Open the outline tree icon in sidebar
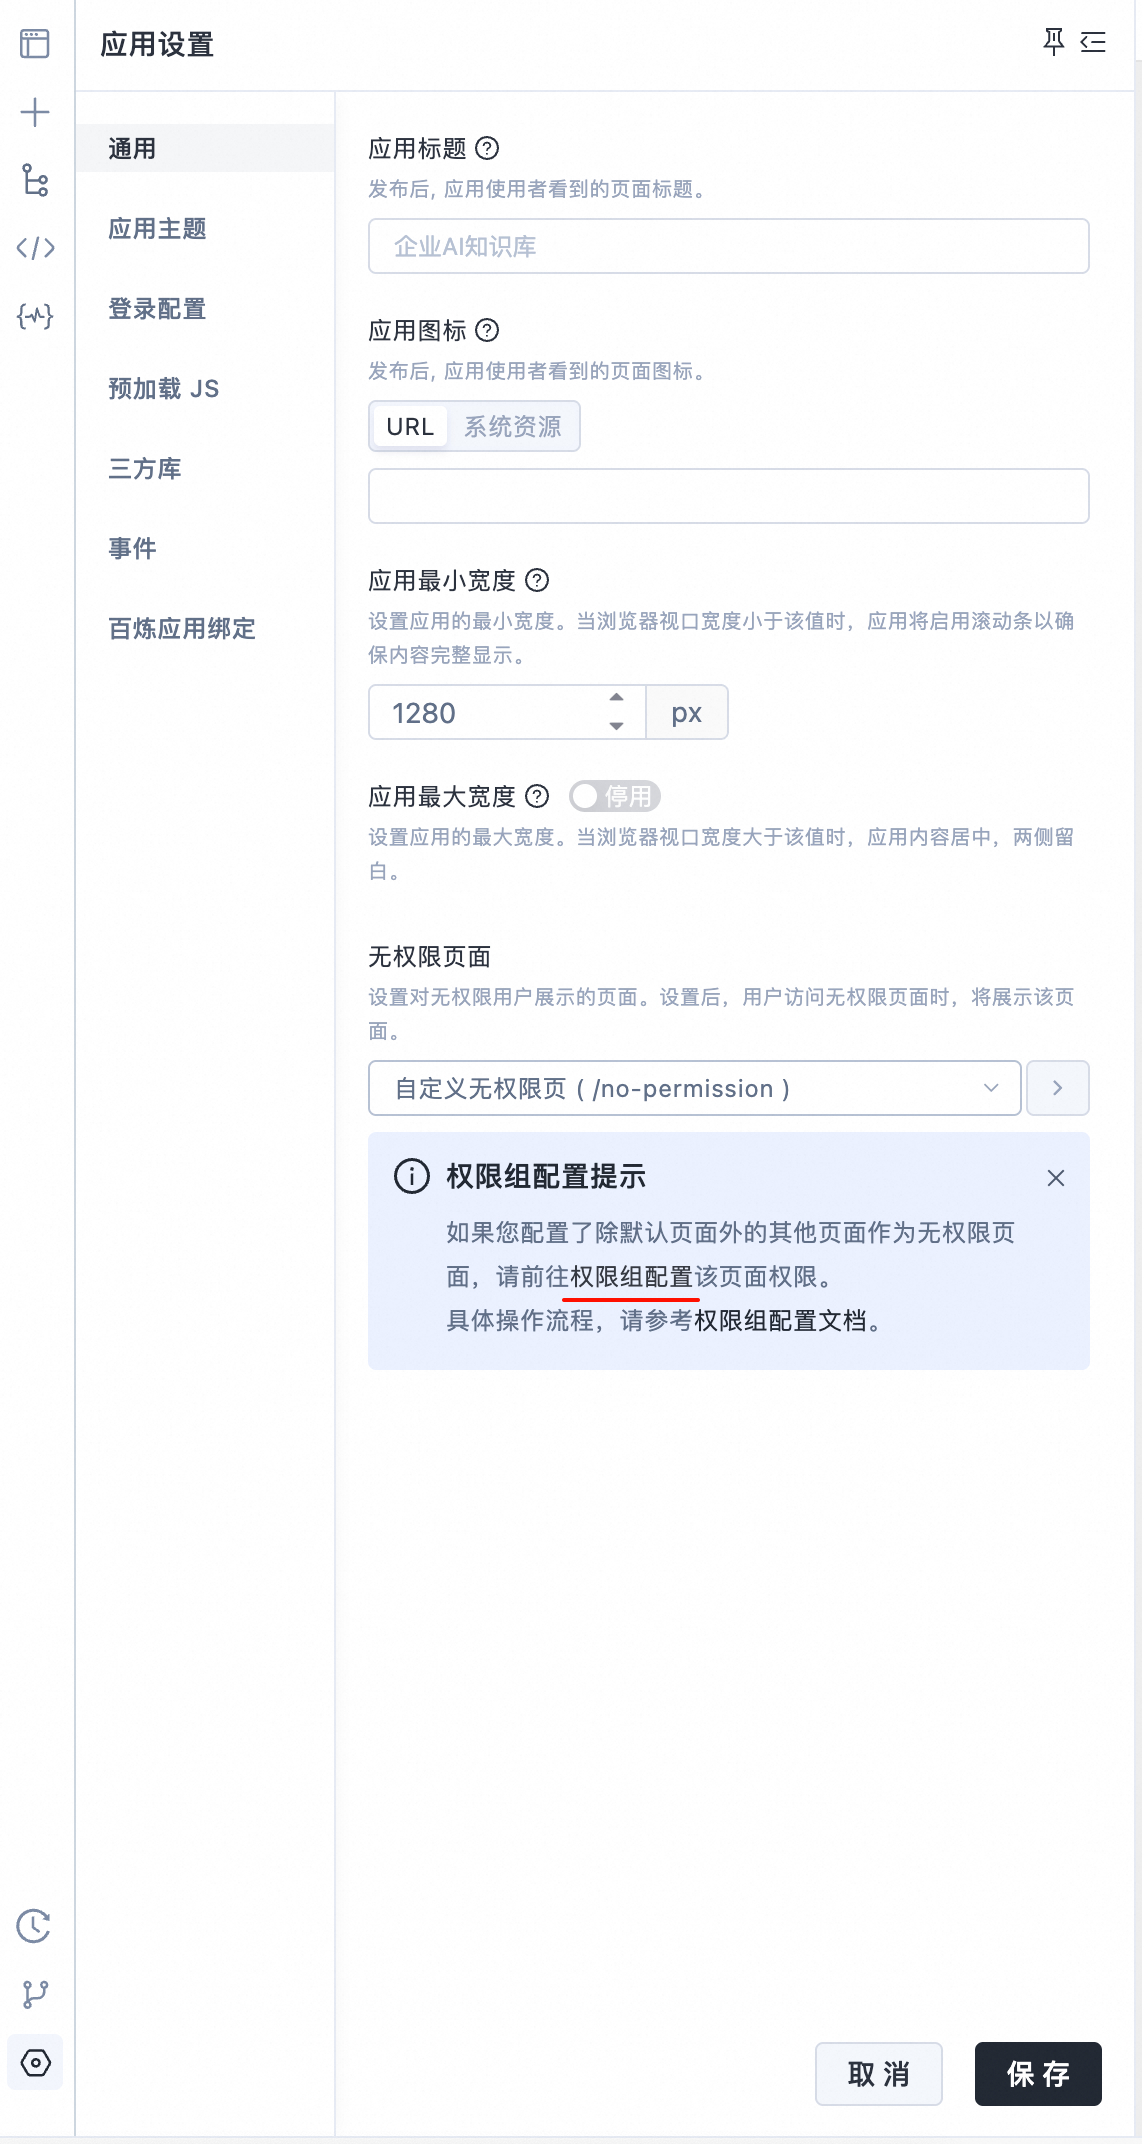 point(35,180)
